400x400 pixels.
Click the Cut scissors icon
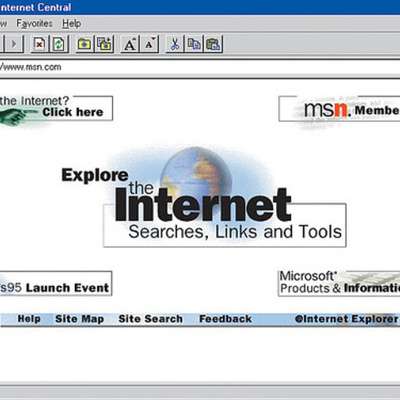click(x=175, y=44)
